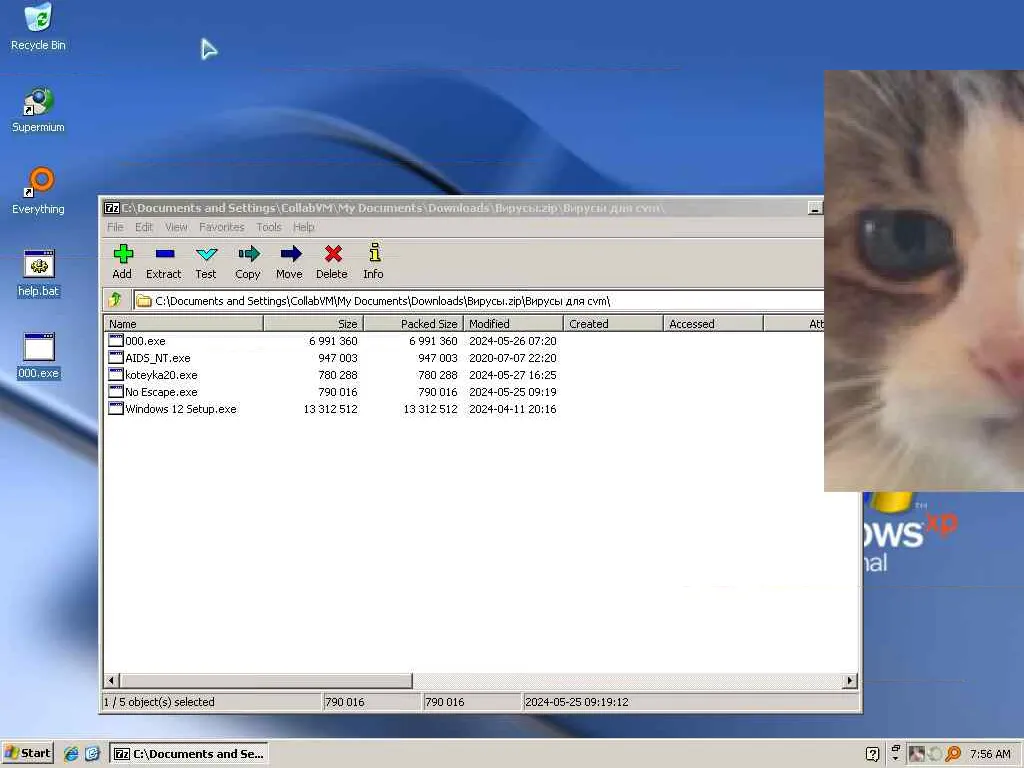
Task: Click the Move toolbar icon
Action: point(291,253)
